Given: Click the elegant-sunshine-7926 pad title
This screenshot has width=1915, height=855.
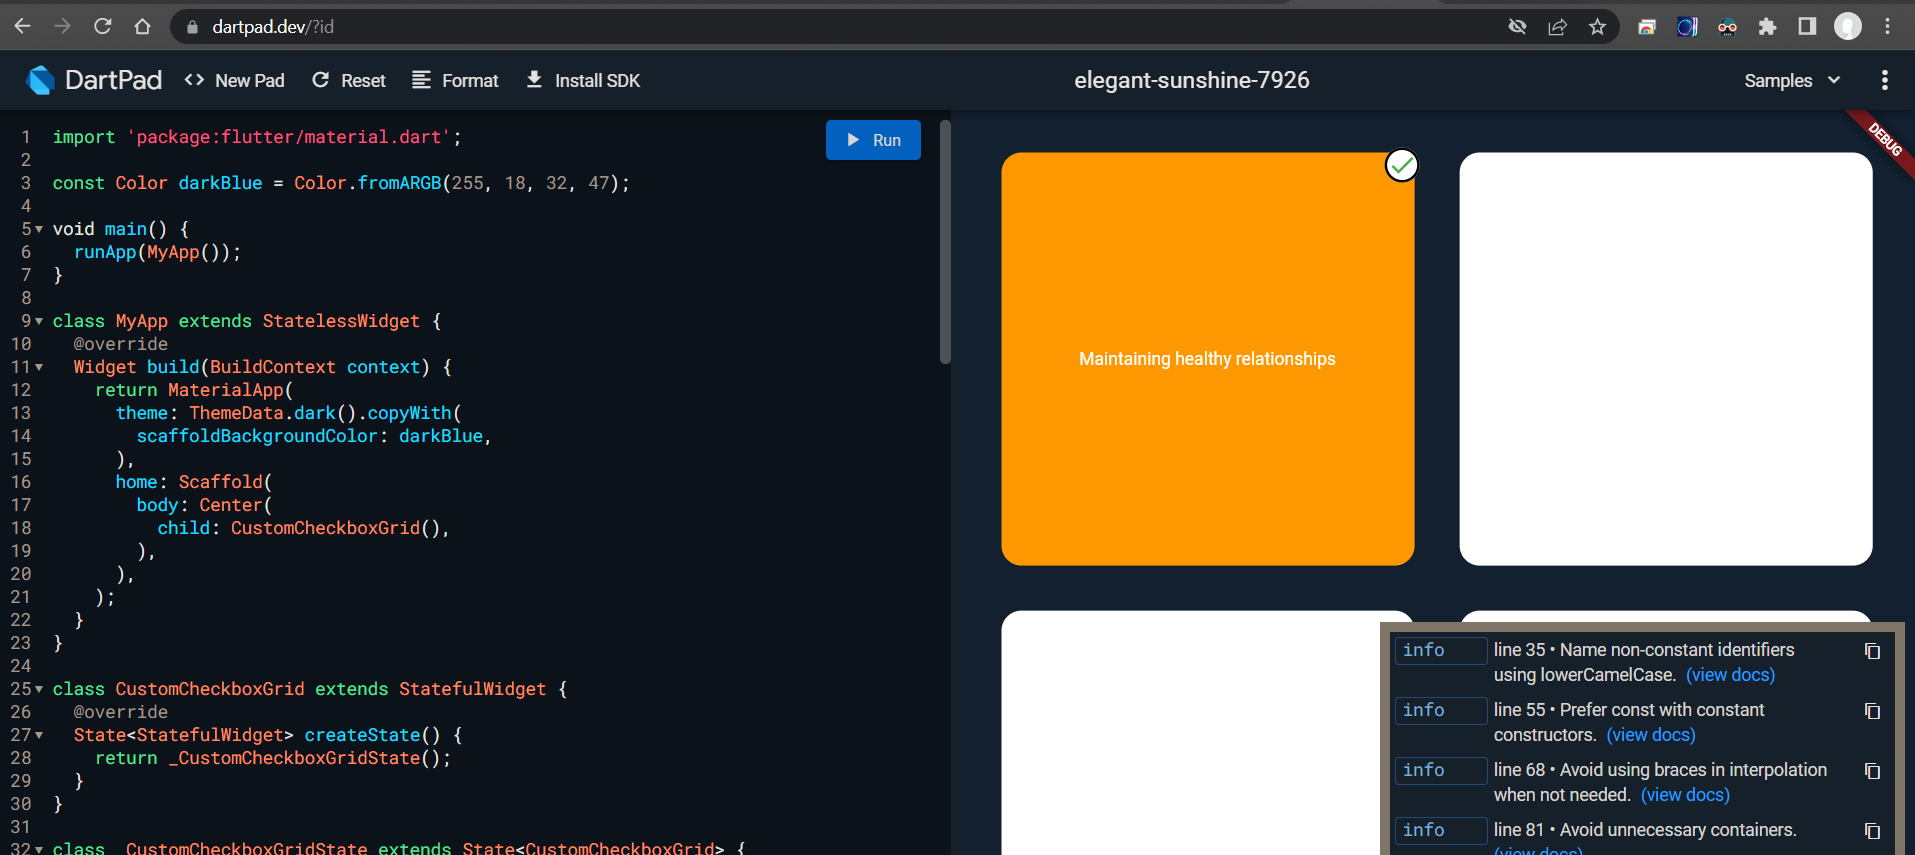Looking at the screenshot, I should pos(1191,80).
